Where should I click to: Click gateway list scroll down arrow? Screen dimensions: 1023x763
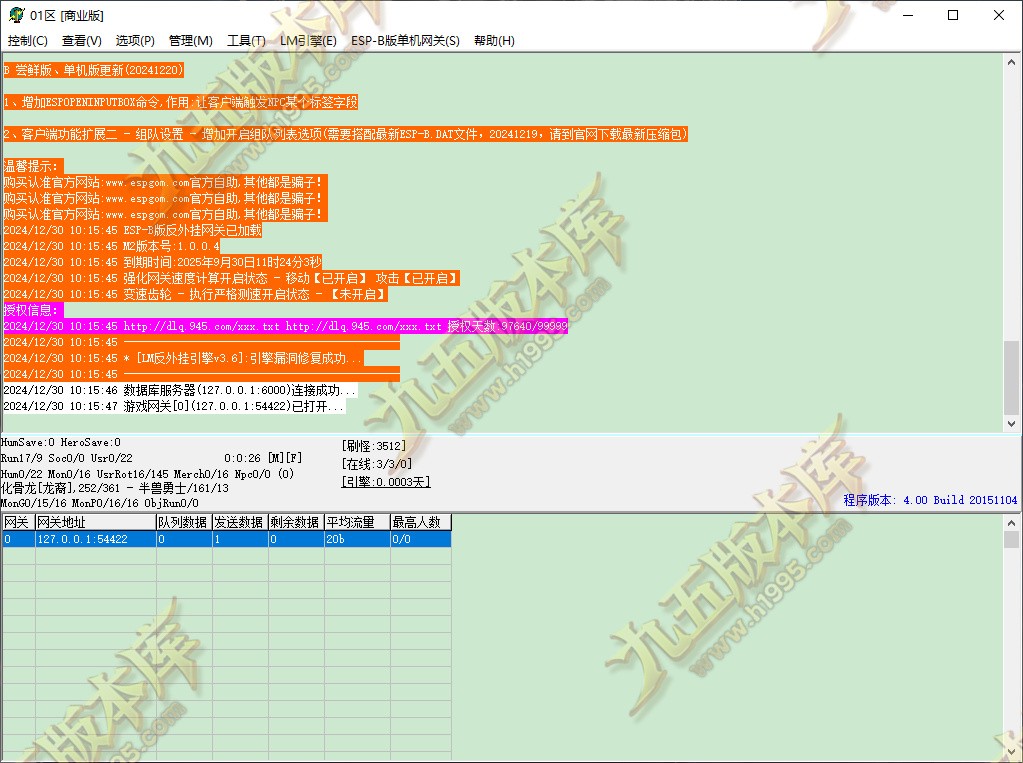(1011, 752)
